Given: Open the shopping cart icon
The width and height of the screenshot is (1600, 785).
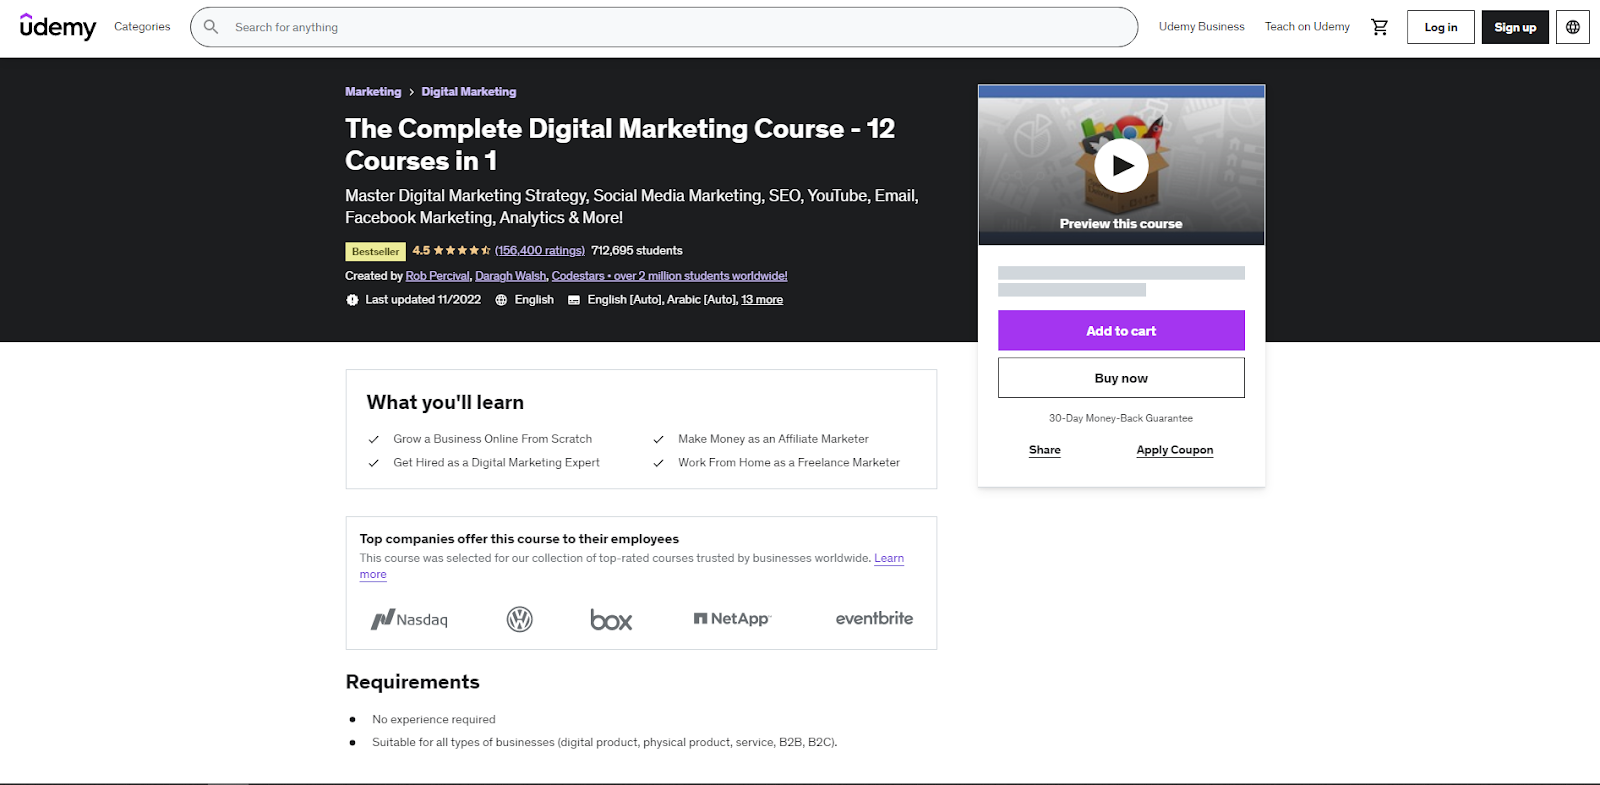Looking at the screenshot, I should click(1380, 27).
